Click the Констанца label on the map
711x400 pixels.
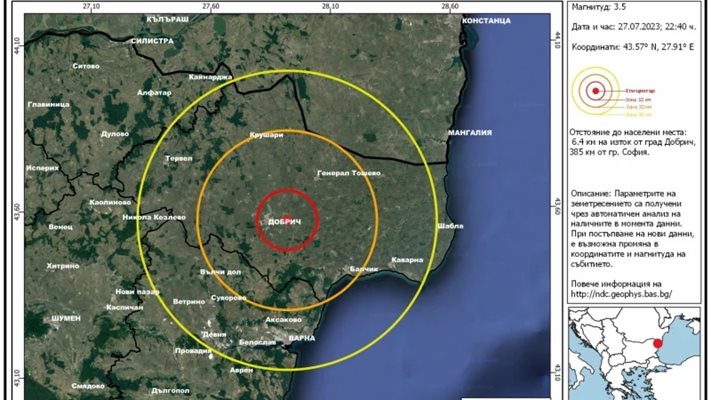(x=489, y=20)
